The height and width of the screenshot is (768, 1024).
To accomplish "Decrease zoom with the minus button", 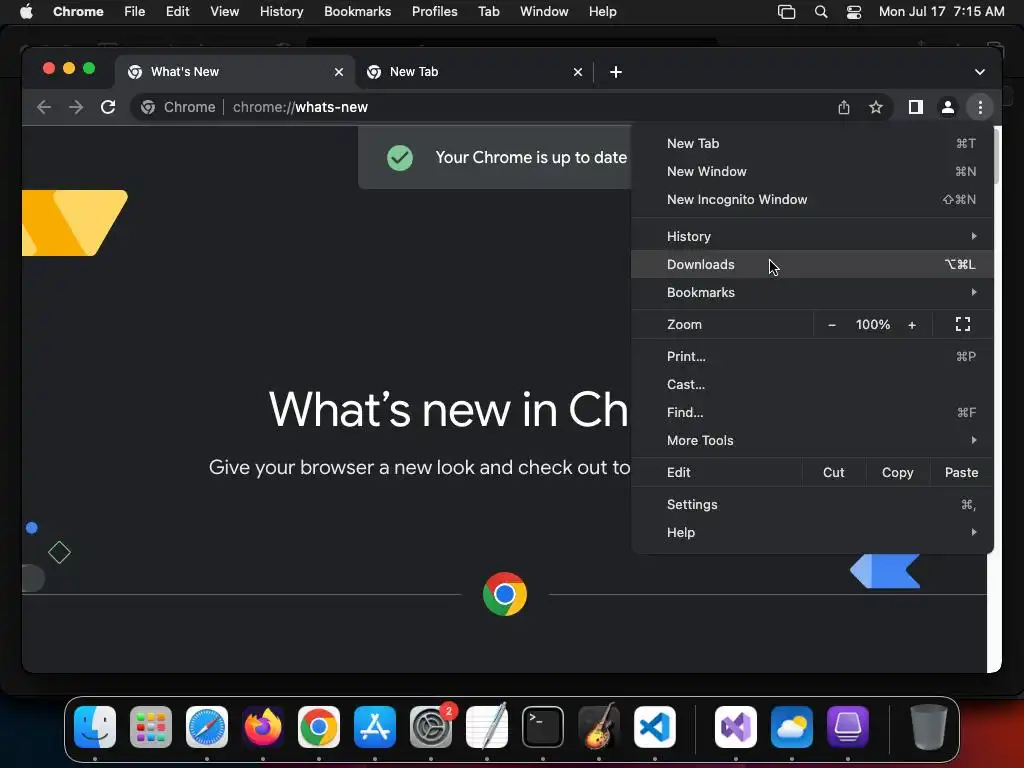I will [832, 325].
